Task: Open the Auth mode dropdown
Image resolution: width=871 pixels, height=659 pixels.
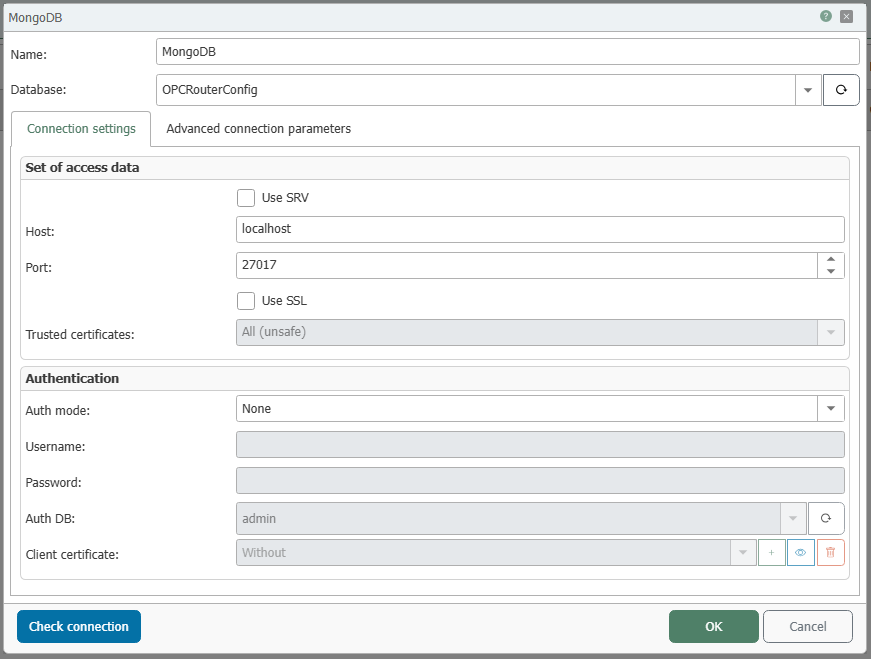Action: (x=830, y=408)
